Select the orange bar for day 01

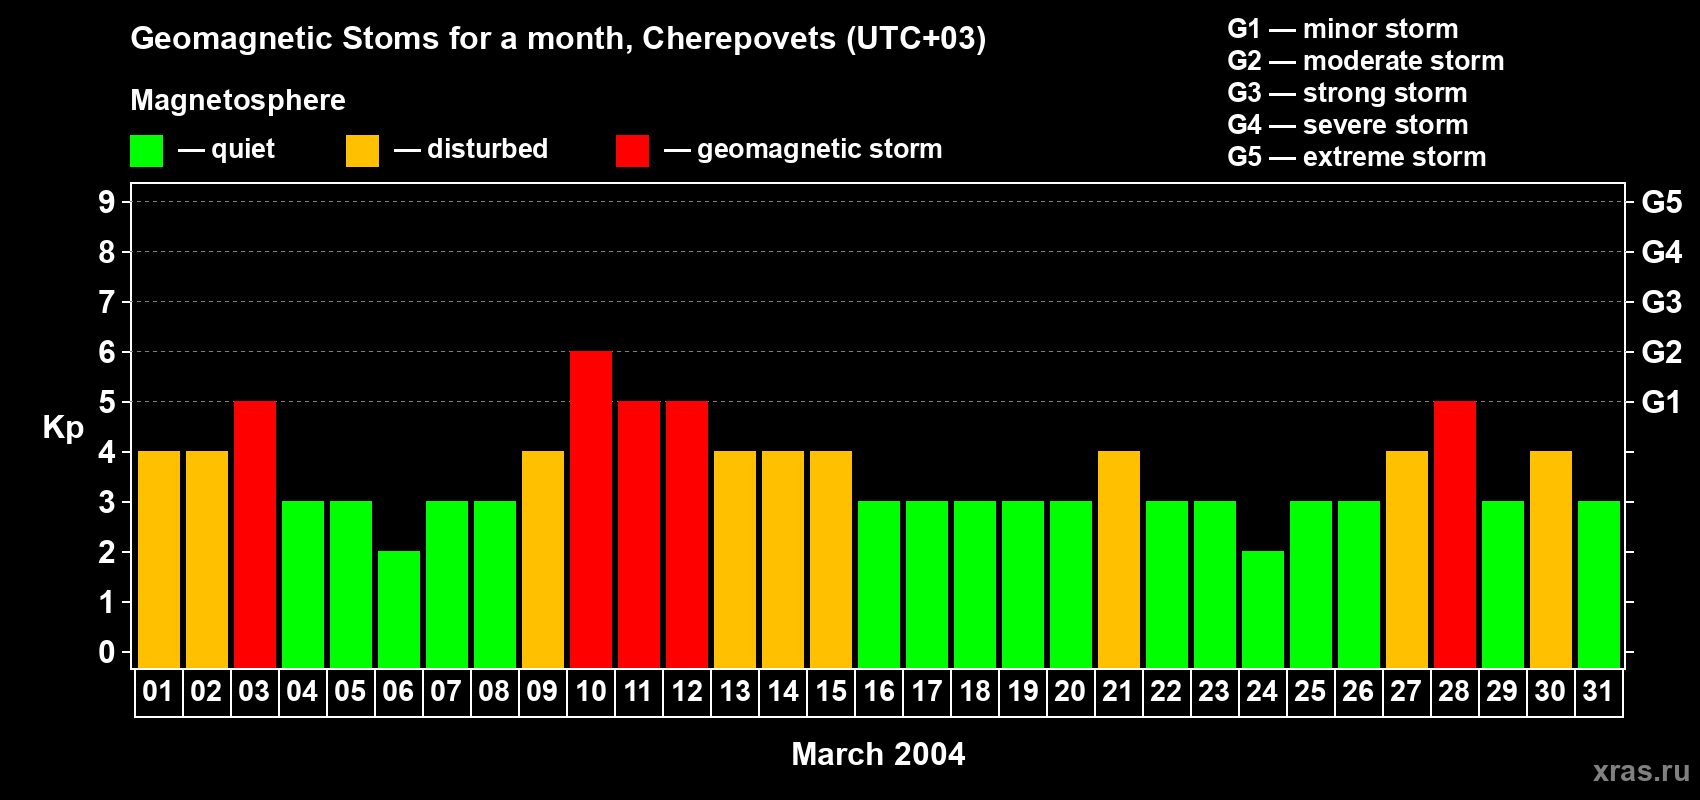point(159,558)
